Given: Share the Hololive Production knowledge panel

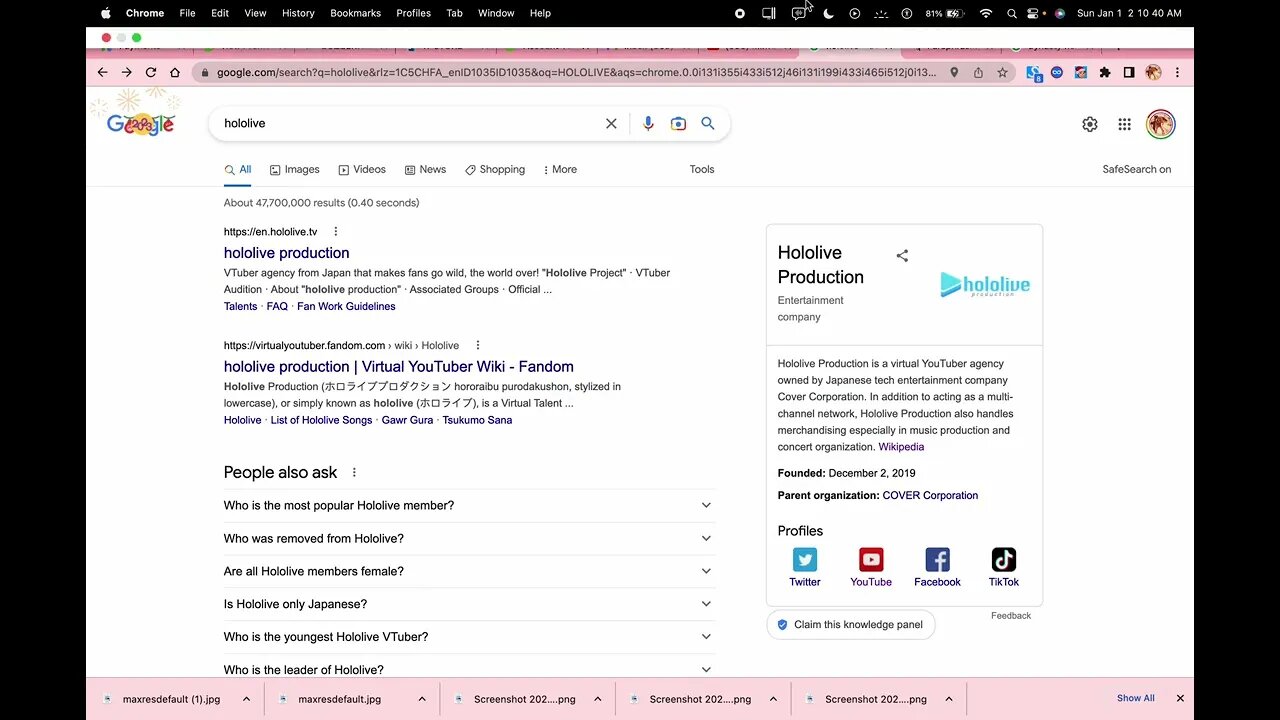Looking at the screenshot, I should coord(902,256).
